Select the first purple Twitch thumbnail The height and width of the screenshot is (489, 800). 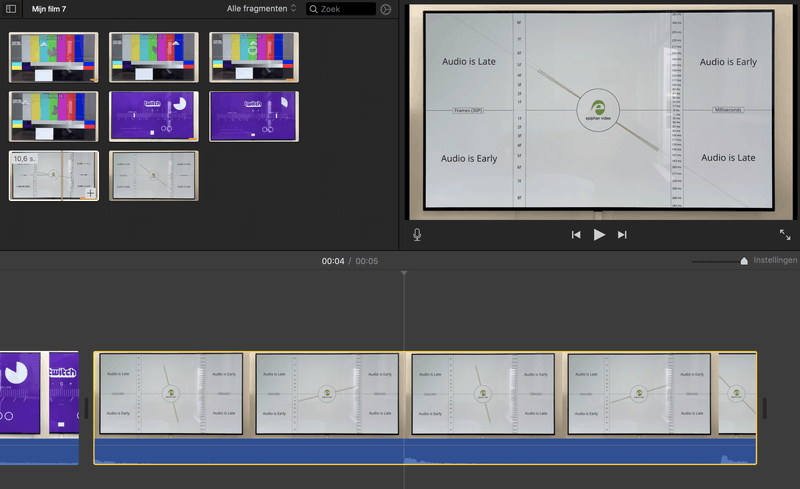click(154, 116)
